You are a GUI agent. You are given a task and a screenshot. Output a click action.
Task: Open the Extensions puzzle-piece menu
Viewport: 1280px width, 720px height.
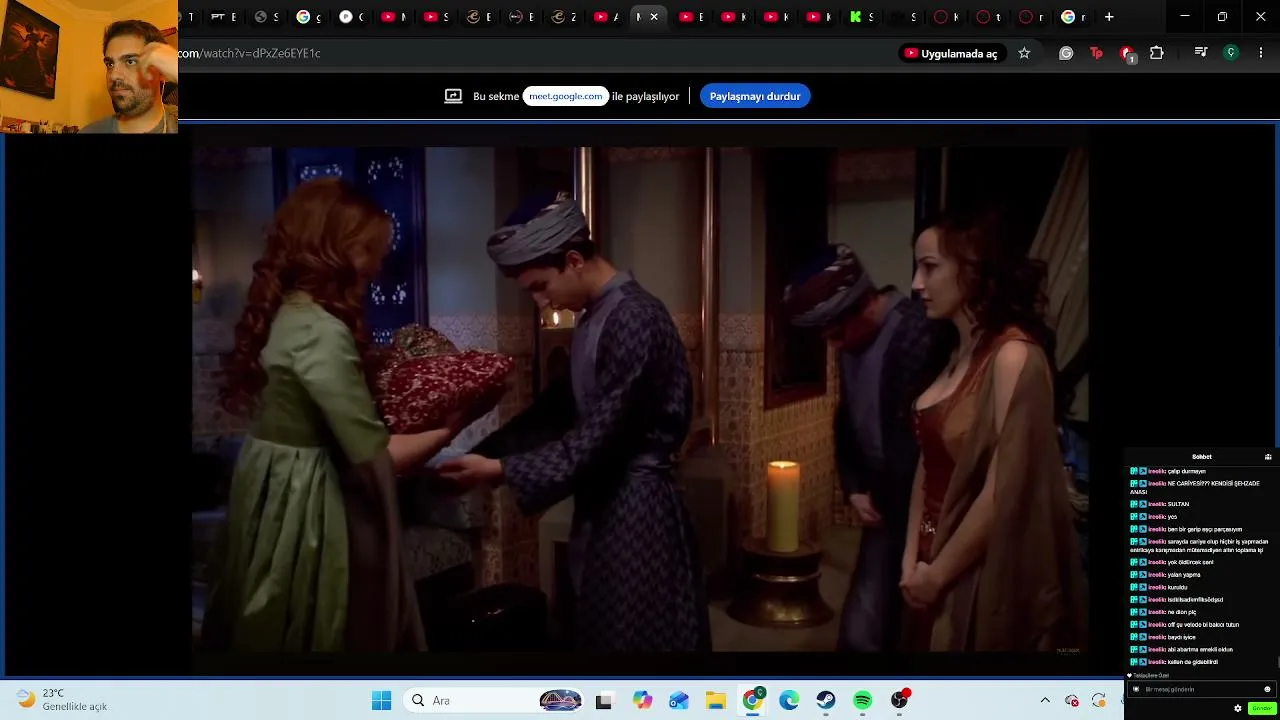pyautogui.click(x=1157, y=53)
